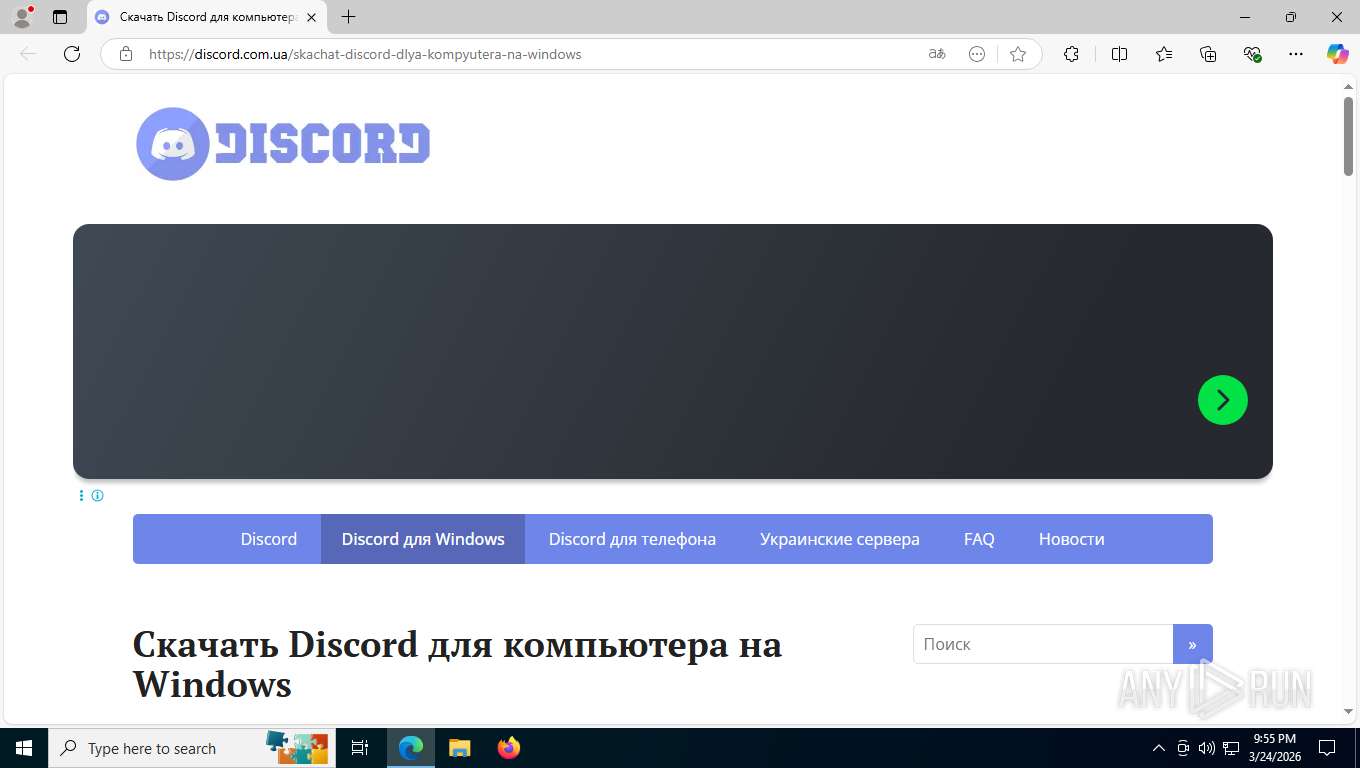Screen dimensions: 1360x768
Task: Click the translate page icon
Action: [937, 54]
